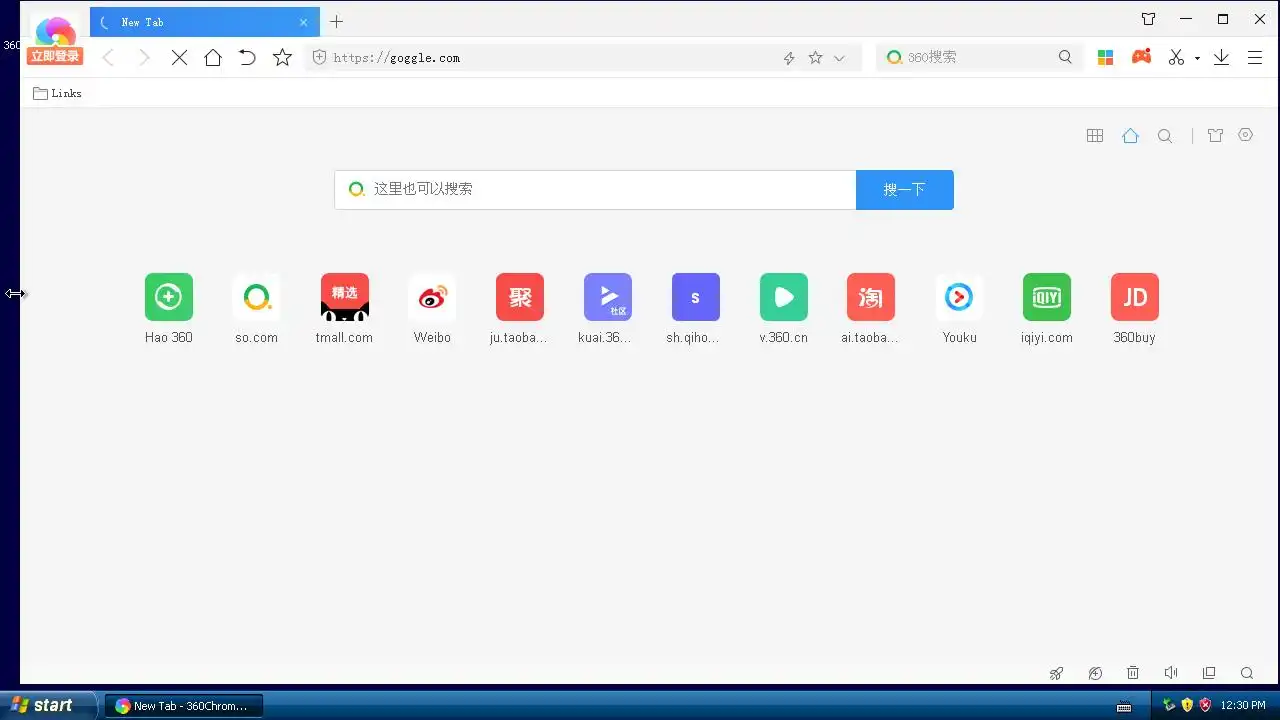Open the colorful app store grid icon
The height and width of the screenshot is (720, 1280).
click(x=1105, y=58)
